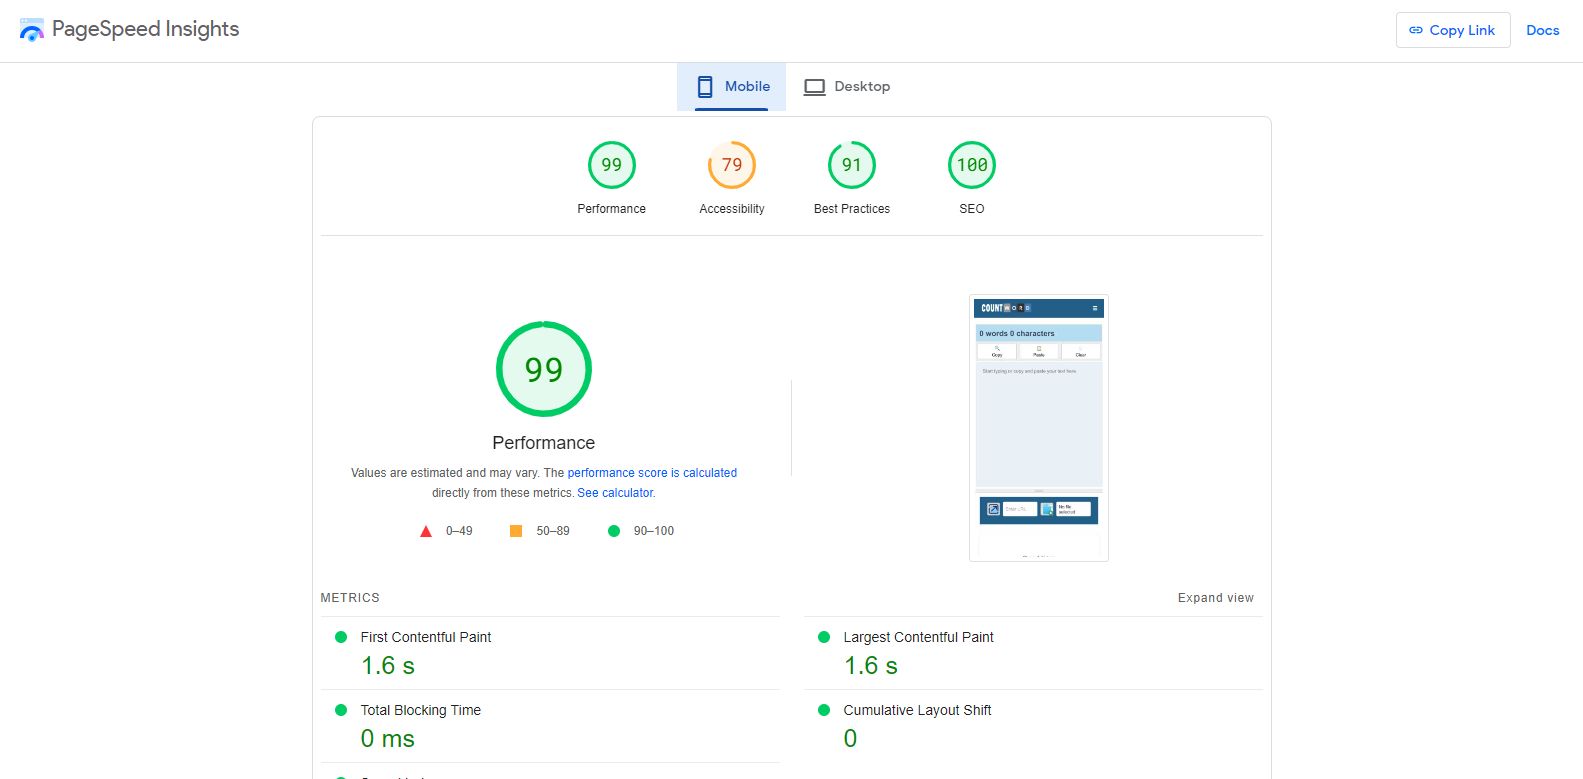This screenshot has width=1583, height=779.
Task: Click the Total Blocking Time status dot
Action: [341, 710]
